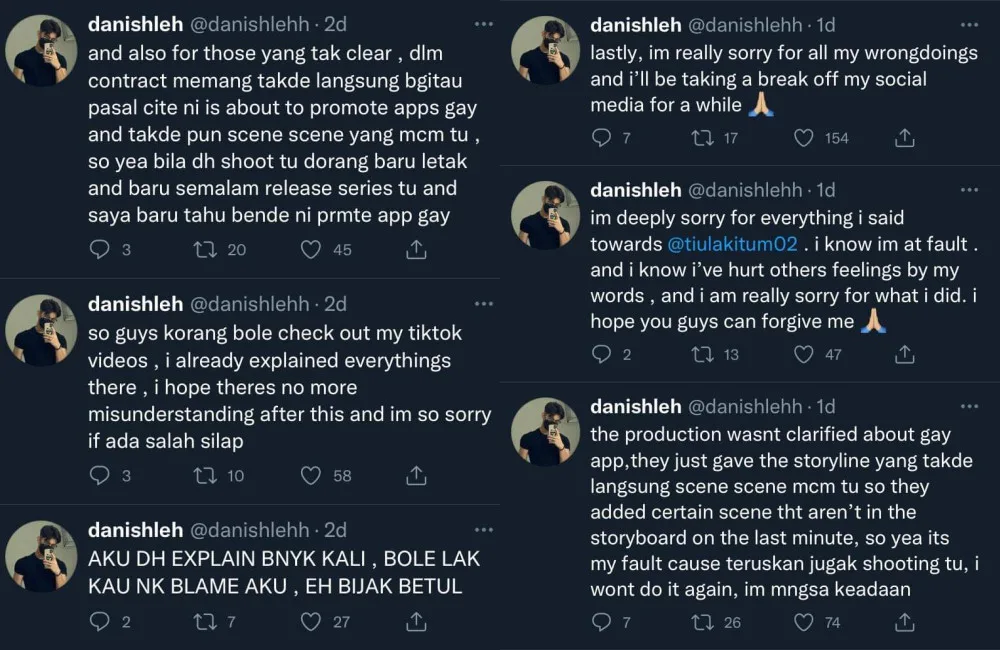Like the 'AKU DH EXPLAIN' tweet
The height and width of the screenshot is (650, 1000).
(311, 622)
